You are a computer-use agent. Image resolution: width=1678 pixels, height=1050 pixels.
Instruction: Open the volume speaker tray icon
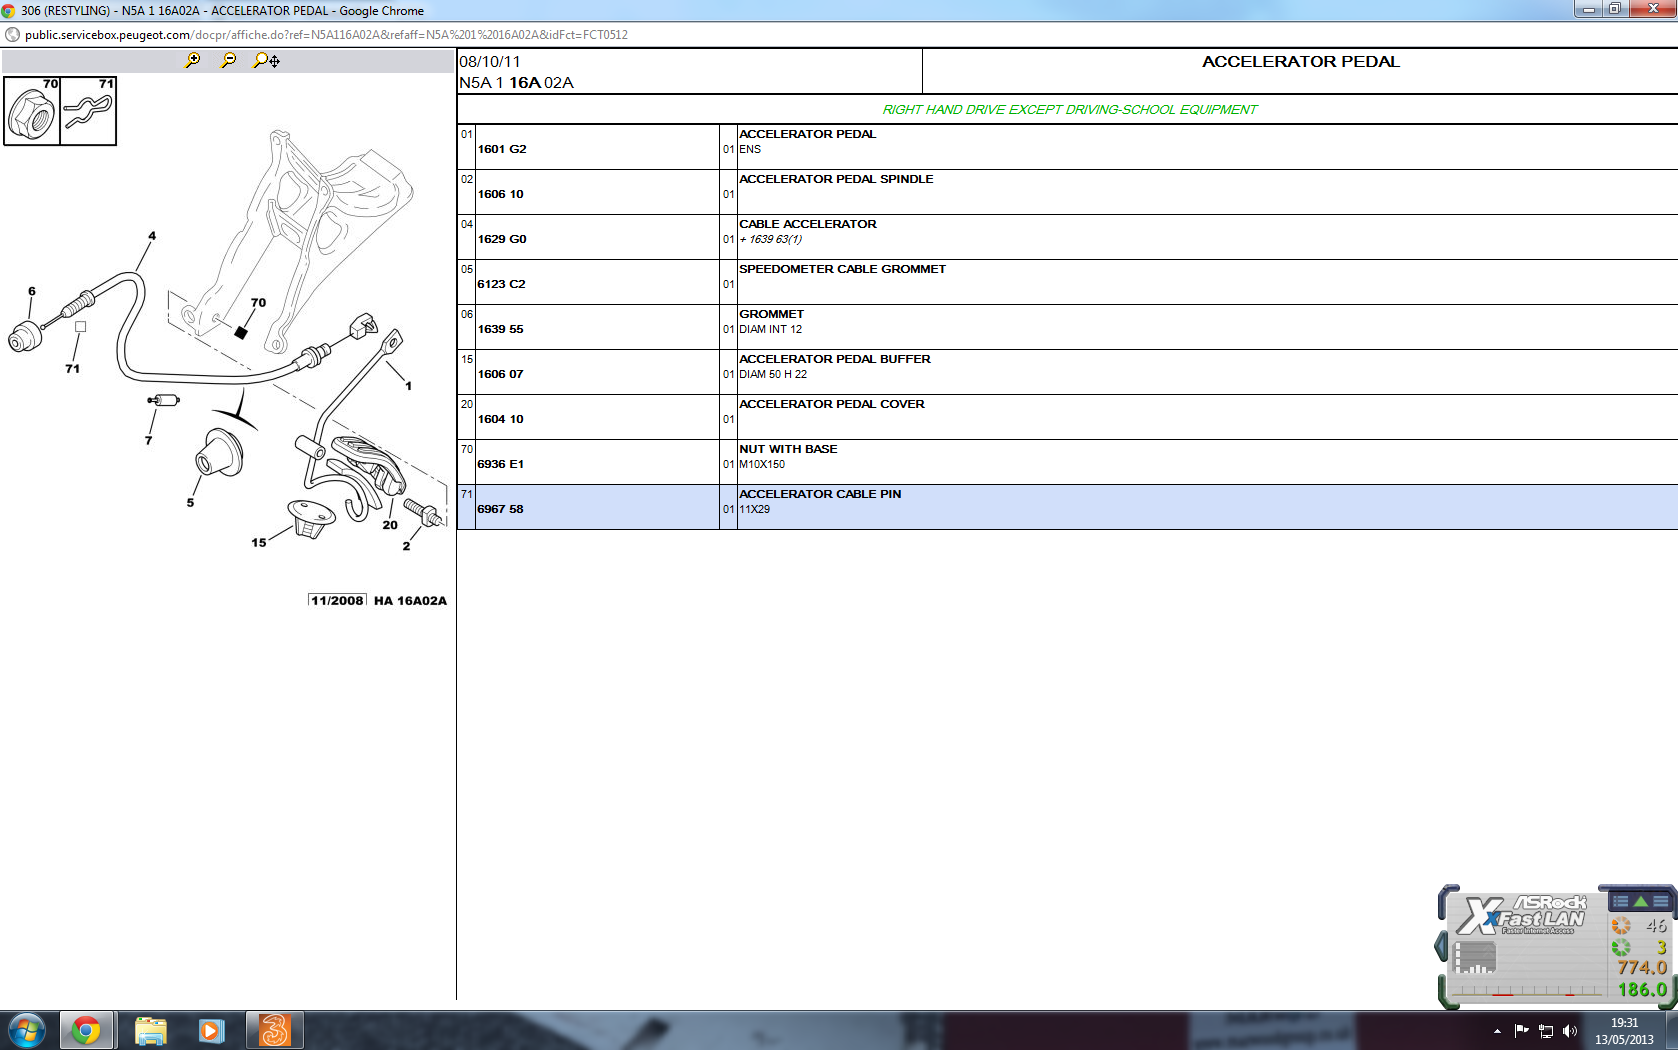click(1570, 1031)
